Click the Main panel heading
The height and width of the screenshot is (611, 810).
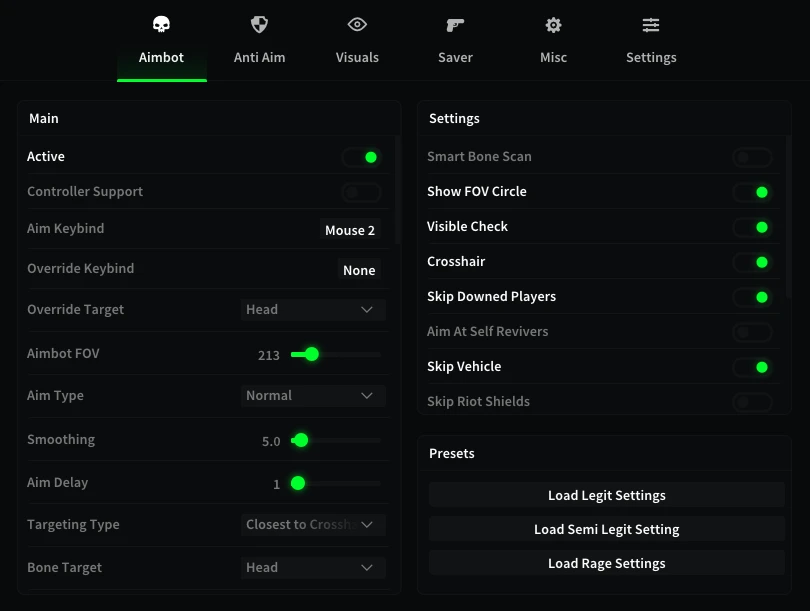44,118
